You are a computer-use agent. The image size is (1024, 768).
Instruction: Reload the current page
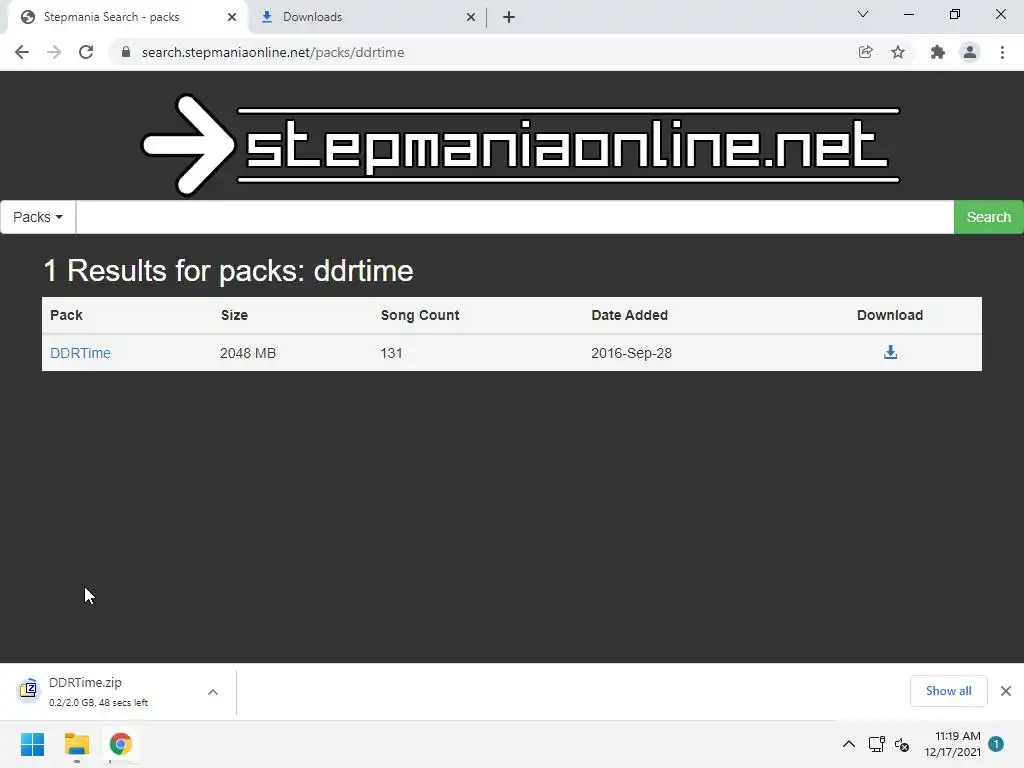86,52
